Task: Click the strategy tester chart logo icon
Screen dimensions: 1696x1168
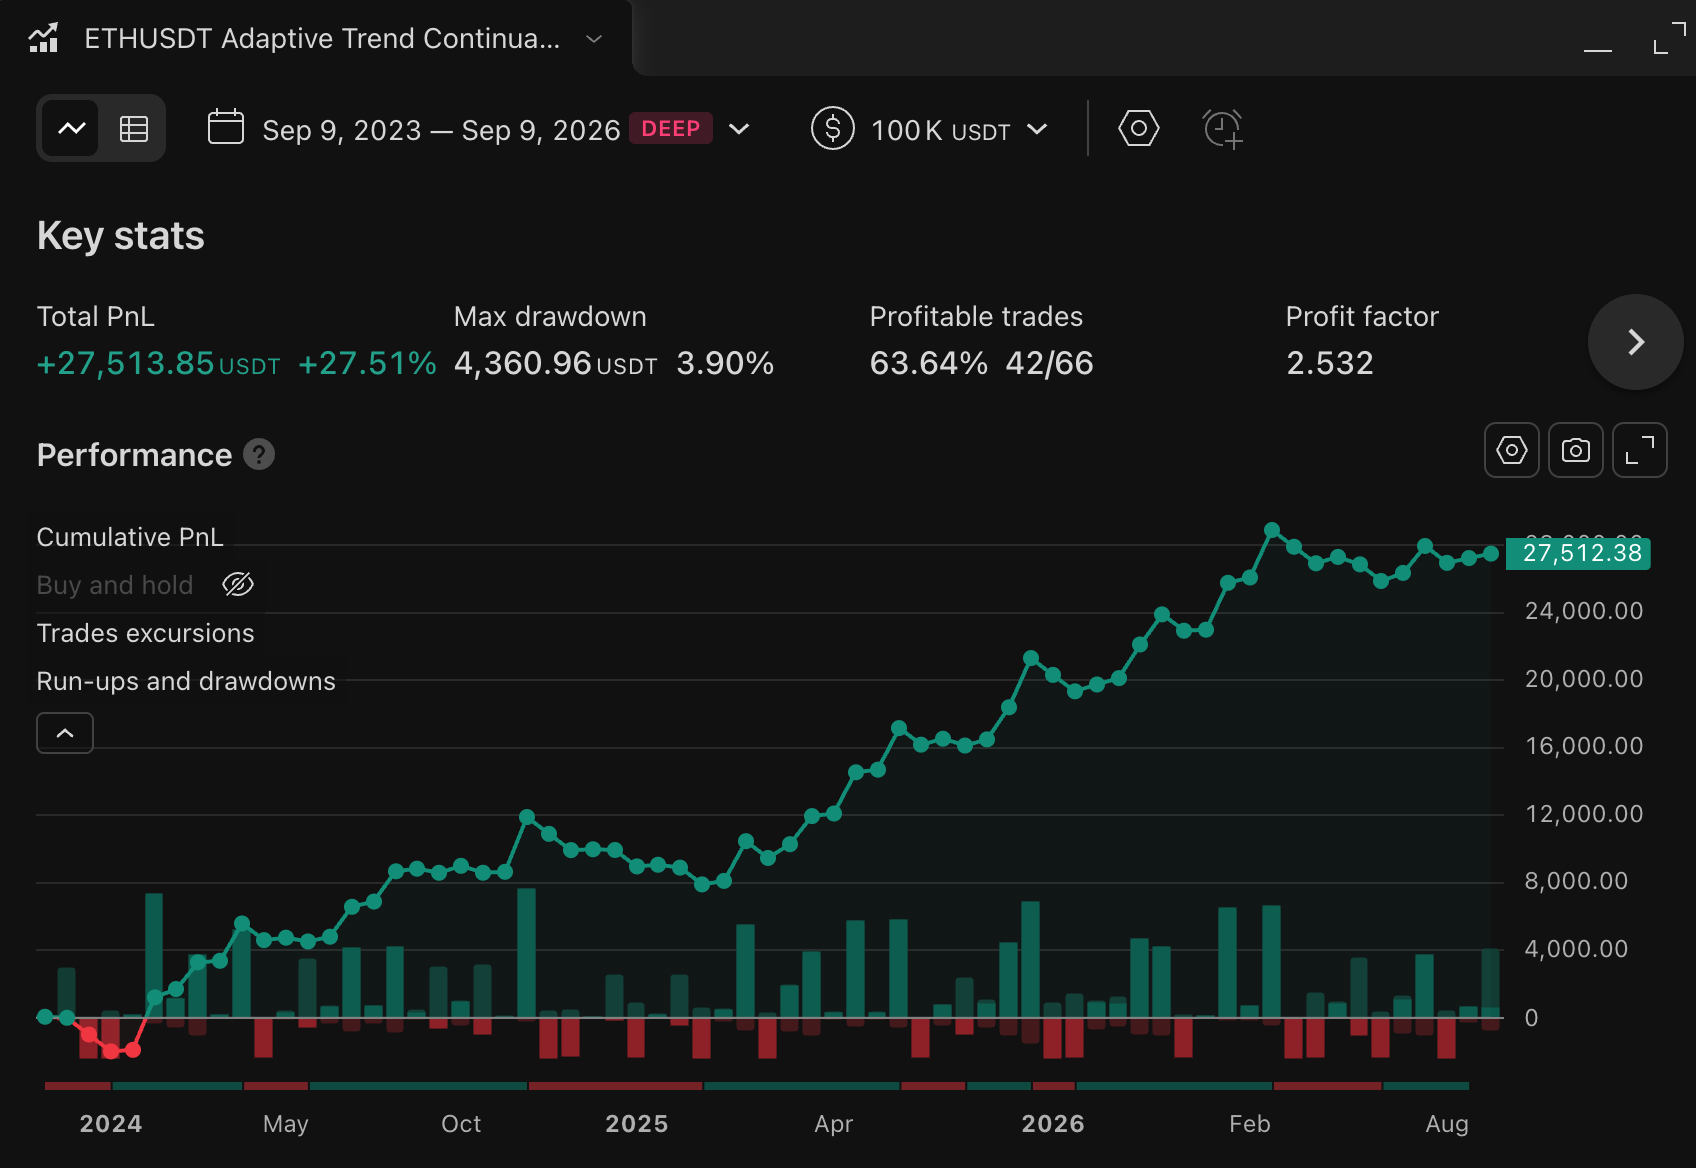Action: click(x=43, y=38)
